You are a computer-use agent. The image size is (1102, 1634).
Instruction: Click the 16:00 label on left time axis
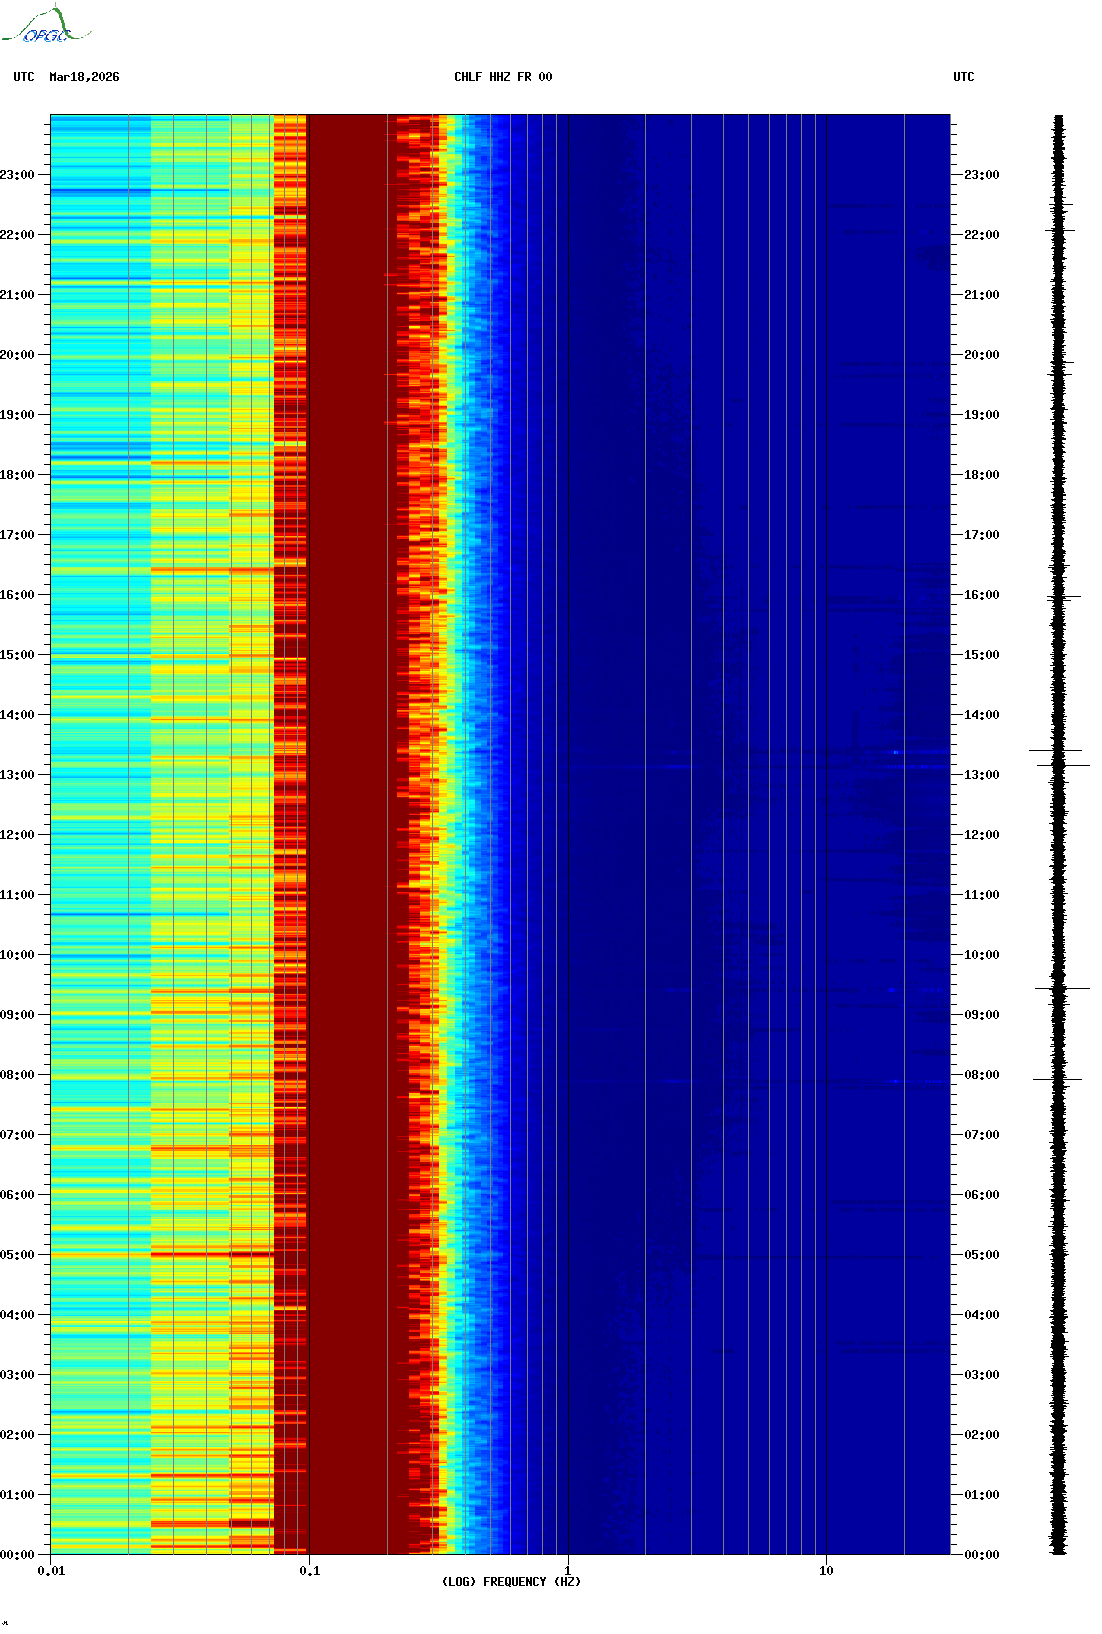pos(17,595)
